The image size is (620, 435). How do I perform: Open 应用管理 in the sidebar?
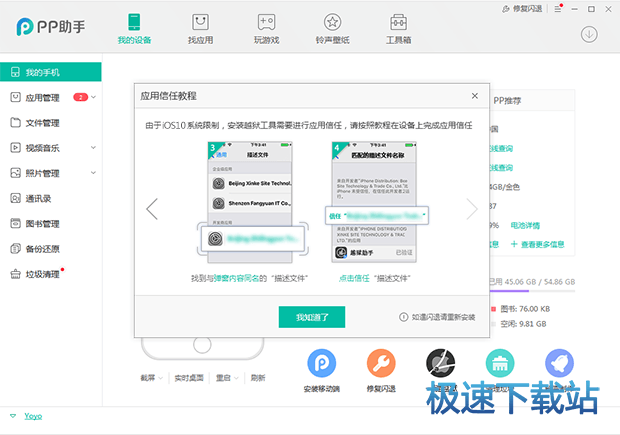pyautogui.click(x=42, y=98)
